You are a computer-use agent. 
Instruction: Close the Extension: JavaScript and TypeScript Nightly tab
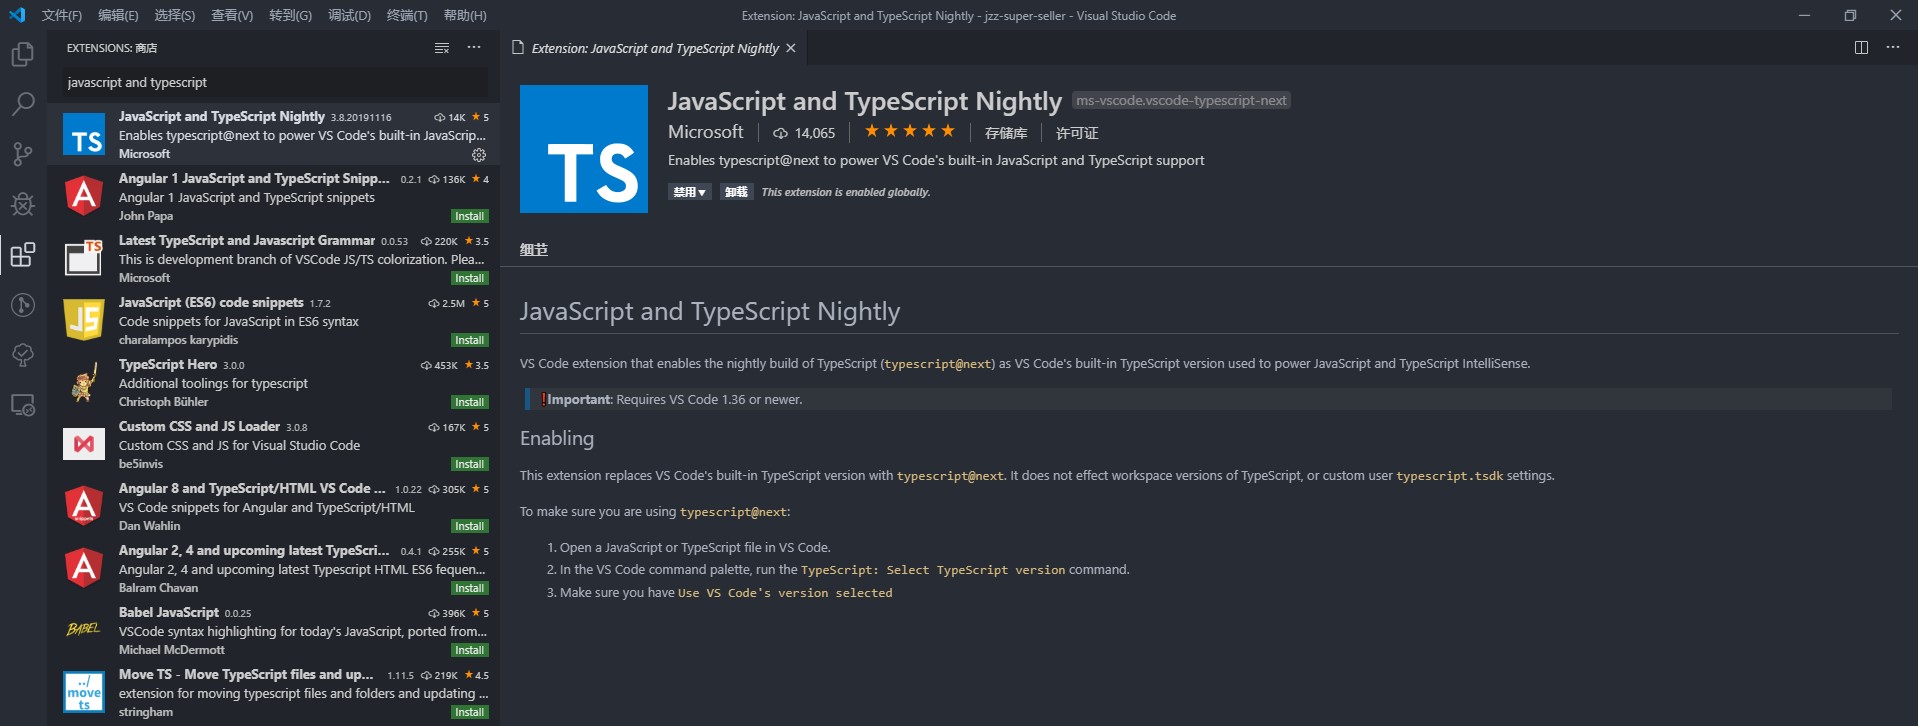[791, 48]
